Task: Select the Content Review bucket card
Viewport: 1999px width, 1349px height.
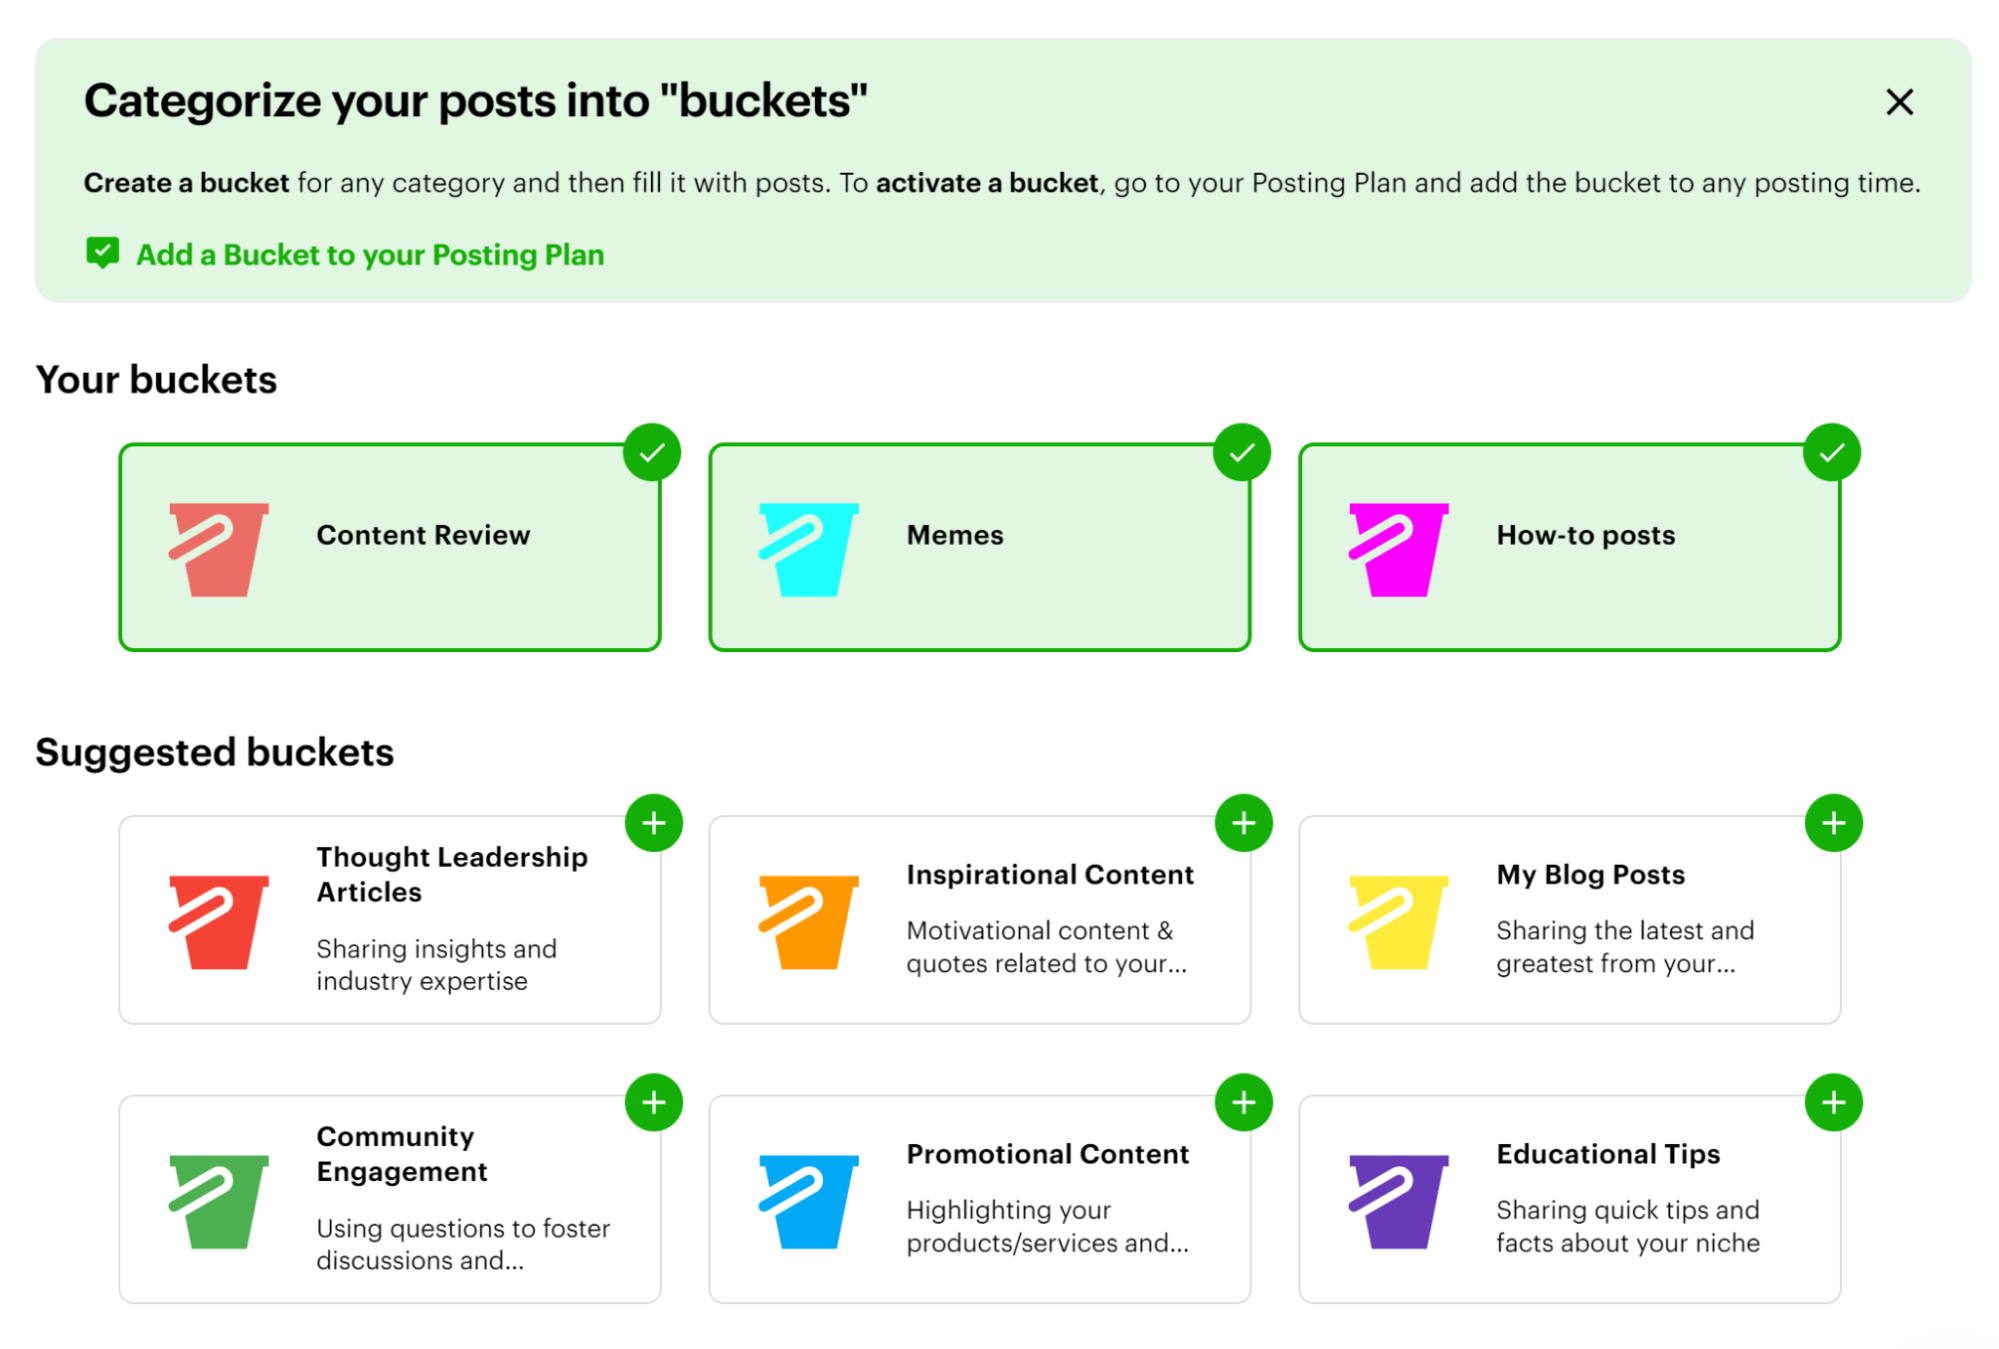Action: click(389, 545)
